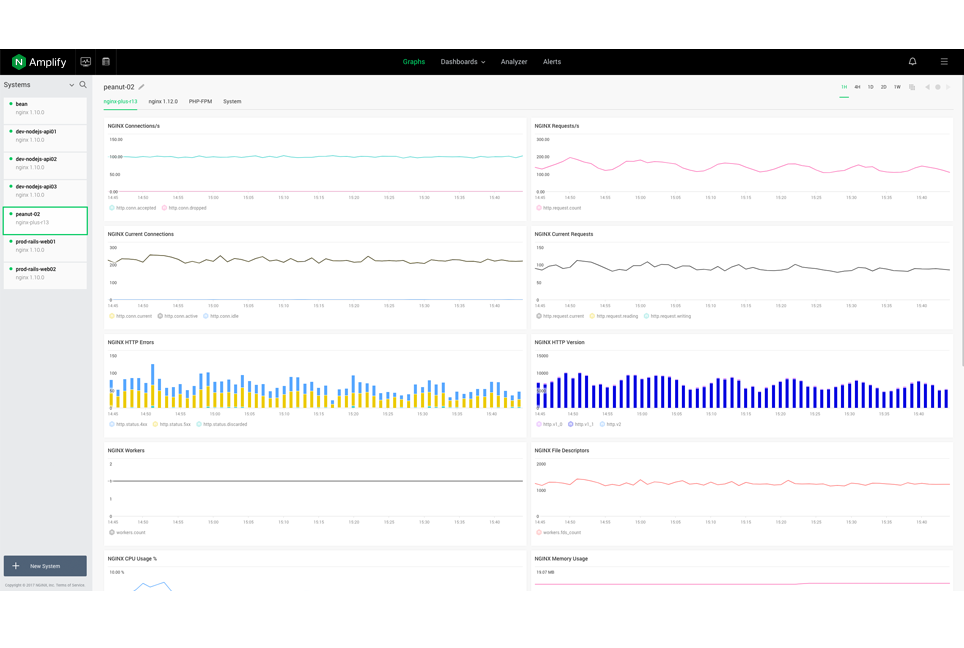Image resolution: width=964 pixels, height=648 pixels.
Task: Open the systems monitor view icon
Action: click(85, 61)
